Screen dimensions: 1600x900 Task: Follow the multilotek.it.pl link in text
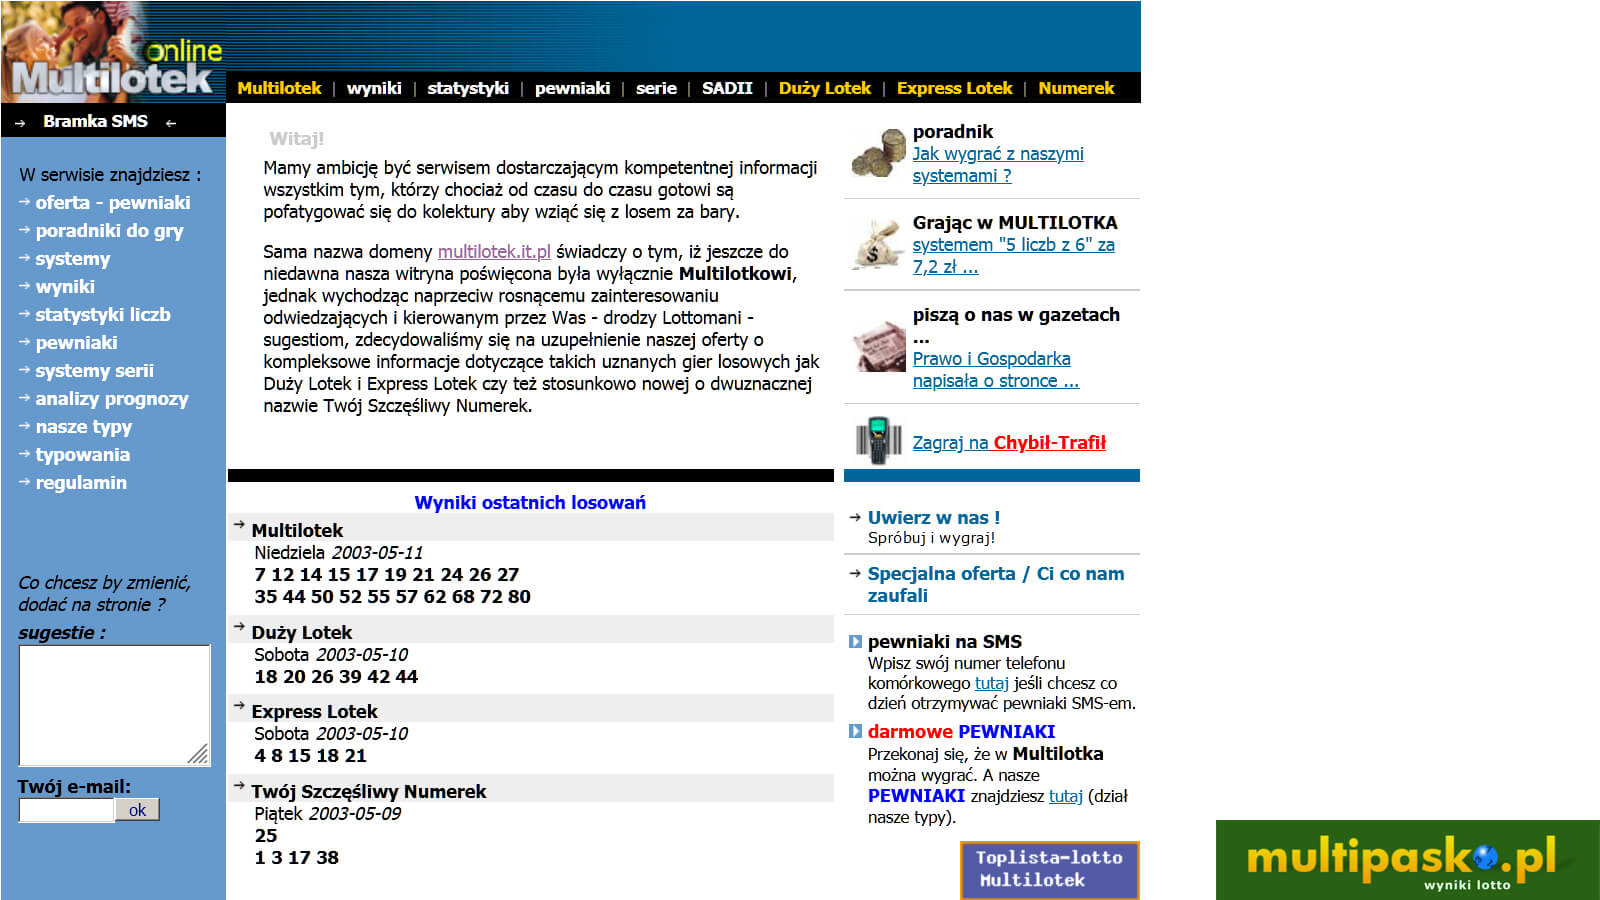pos(494,252)
